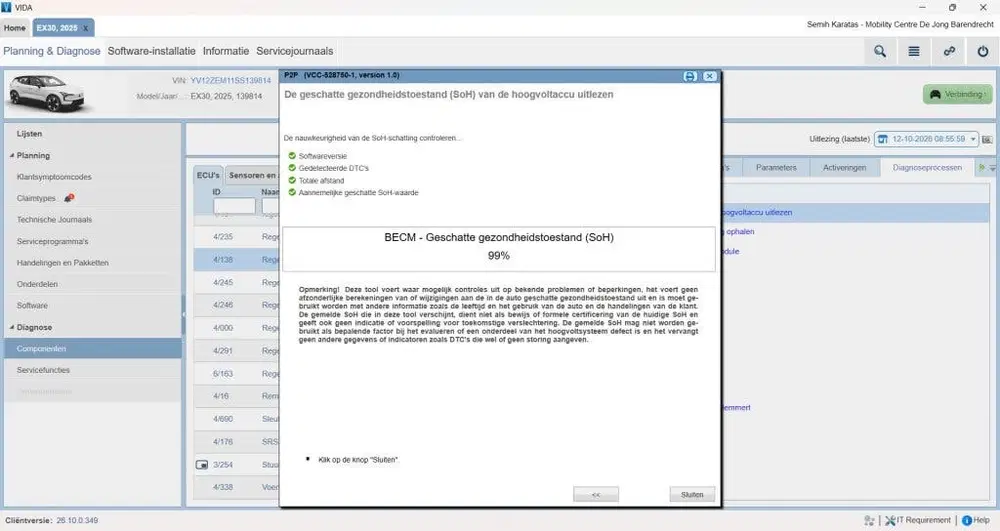Click the Help info icon
The height and width of the screenshot is (531, 1000).
pos(967,521)
